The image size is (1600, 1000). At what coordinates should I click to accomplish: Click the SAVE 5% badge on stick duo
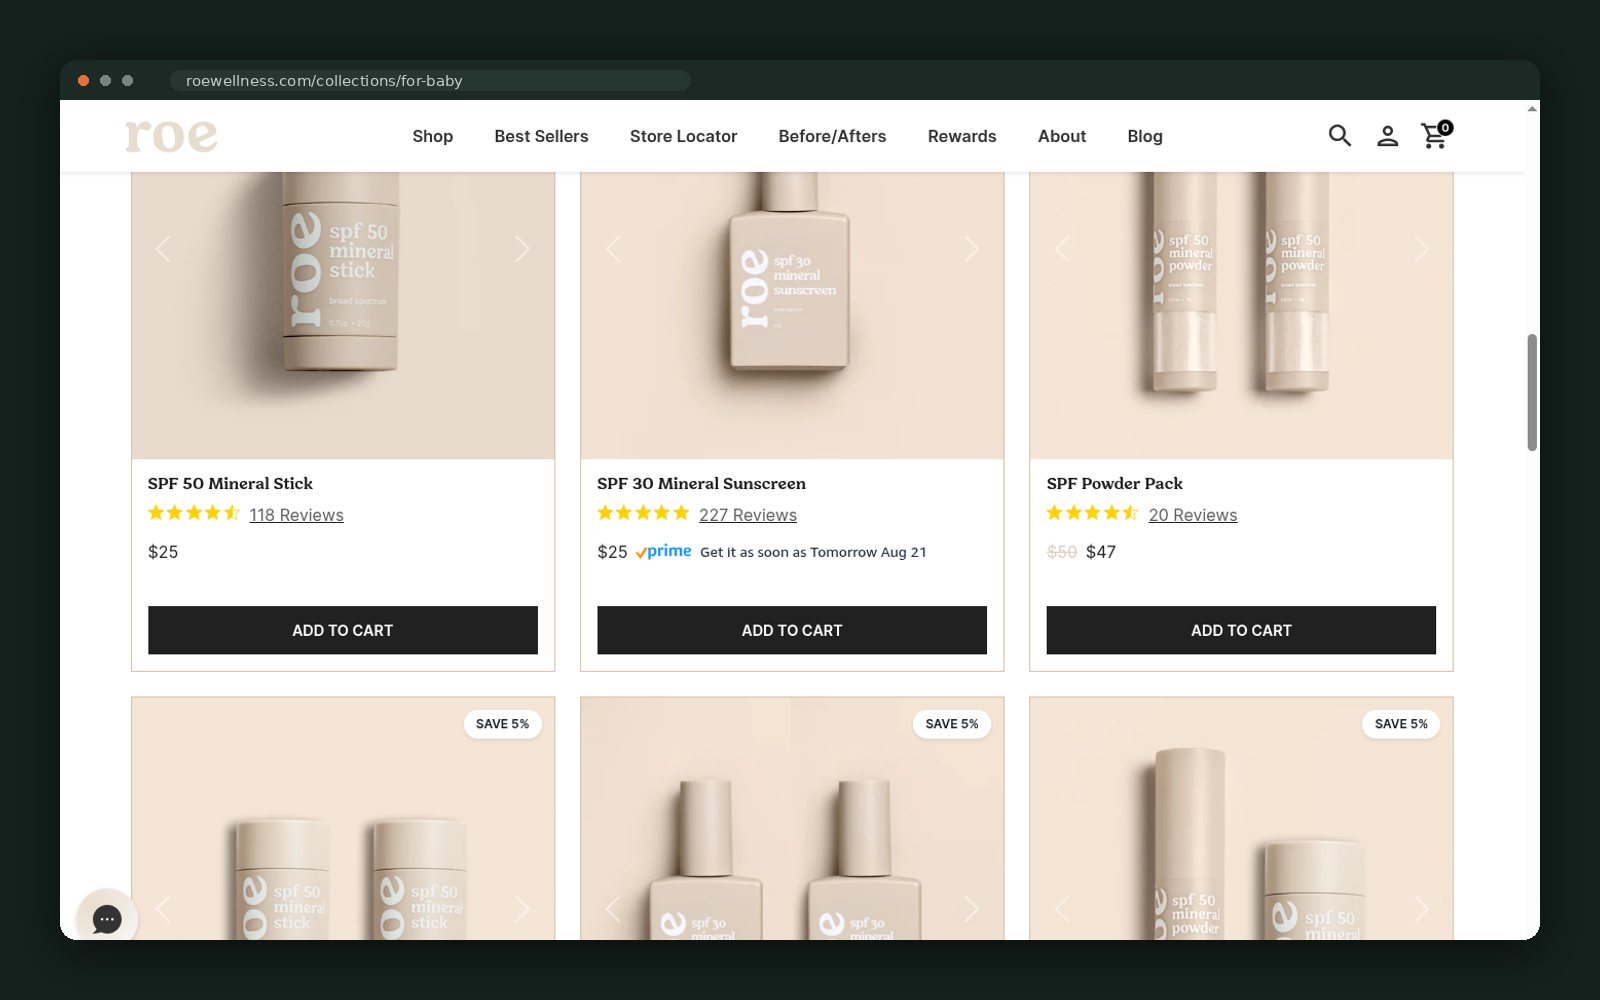coord(502,724)
